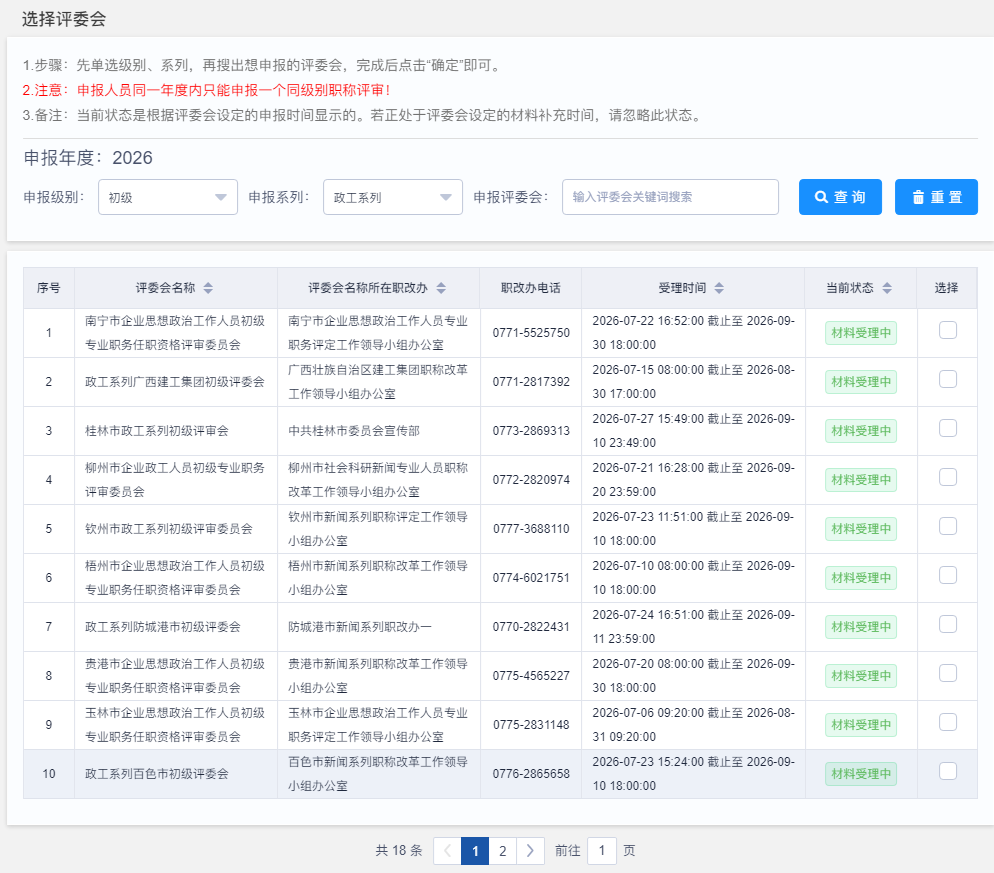Click 材料受理中 status tag in row 10
Screen dimensions: 994x873
coord(861,774)
